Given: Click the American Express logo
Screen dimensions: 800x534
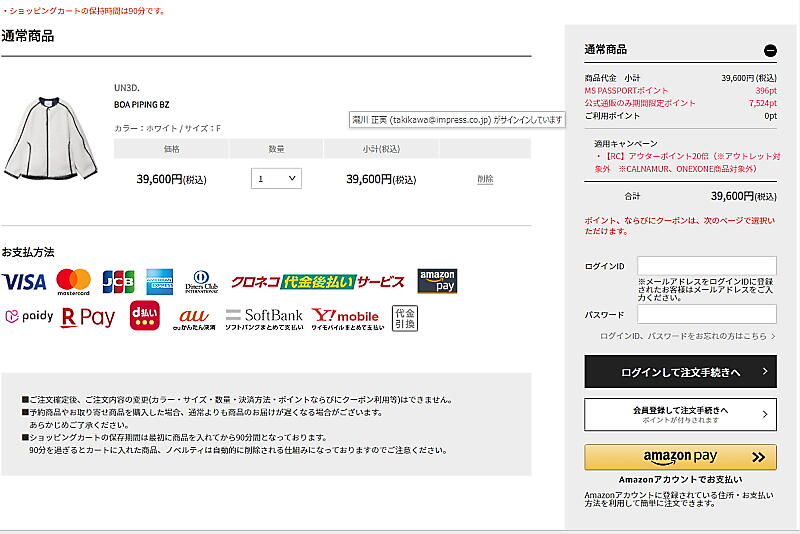Looking at the screenshot, I should pos(159,282).
